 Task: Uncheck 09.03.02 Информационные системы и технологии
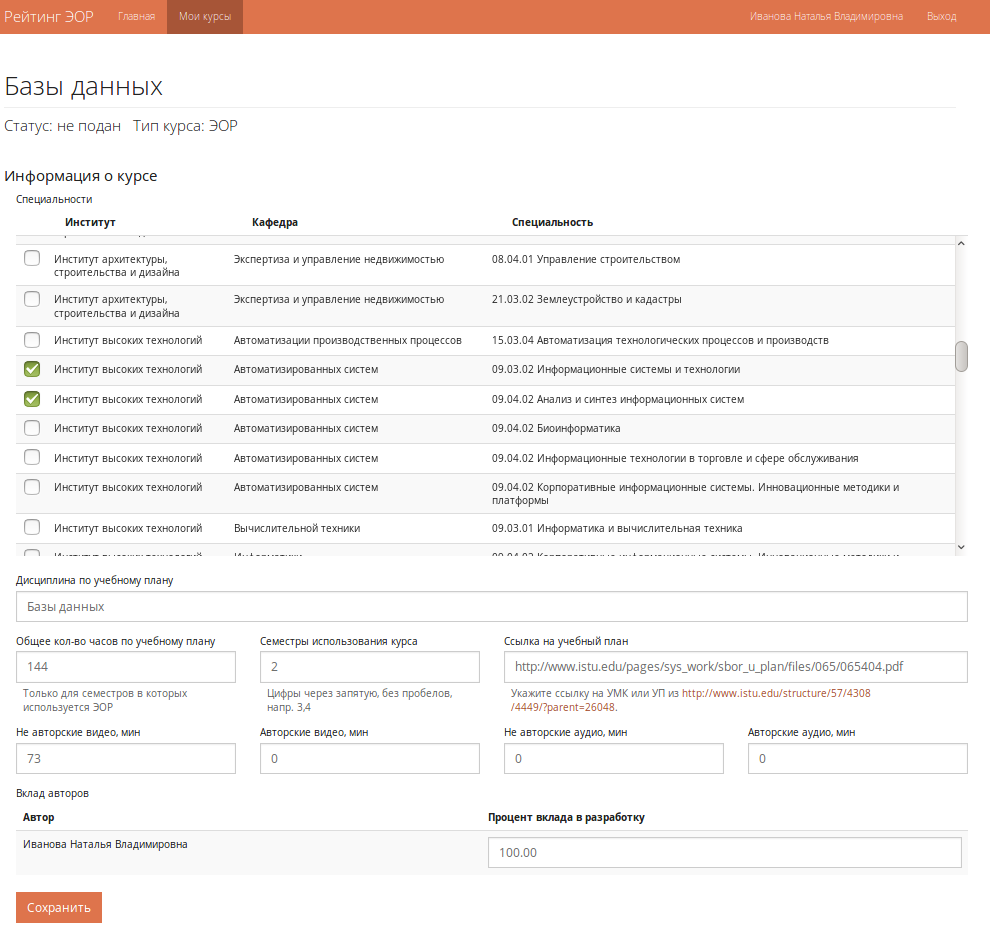coord(32,369)
